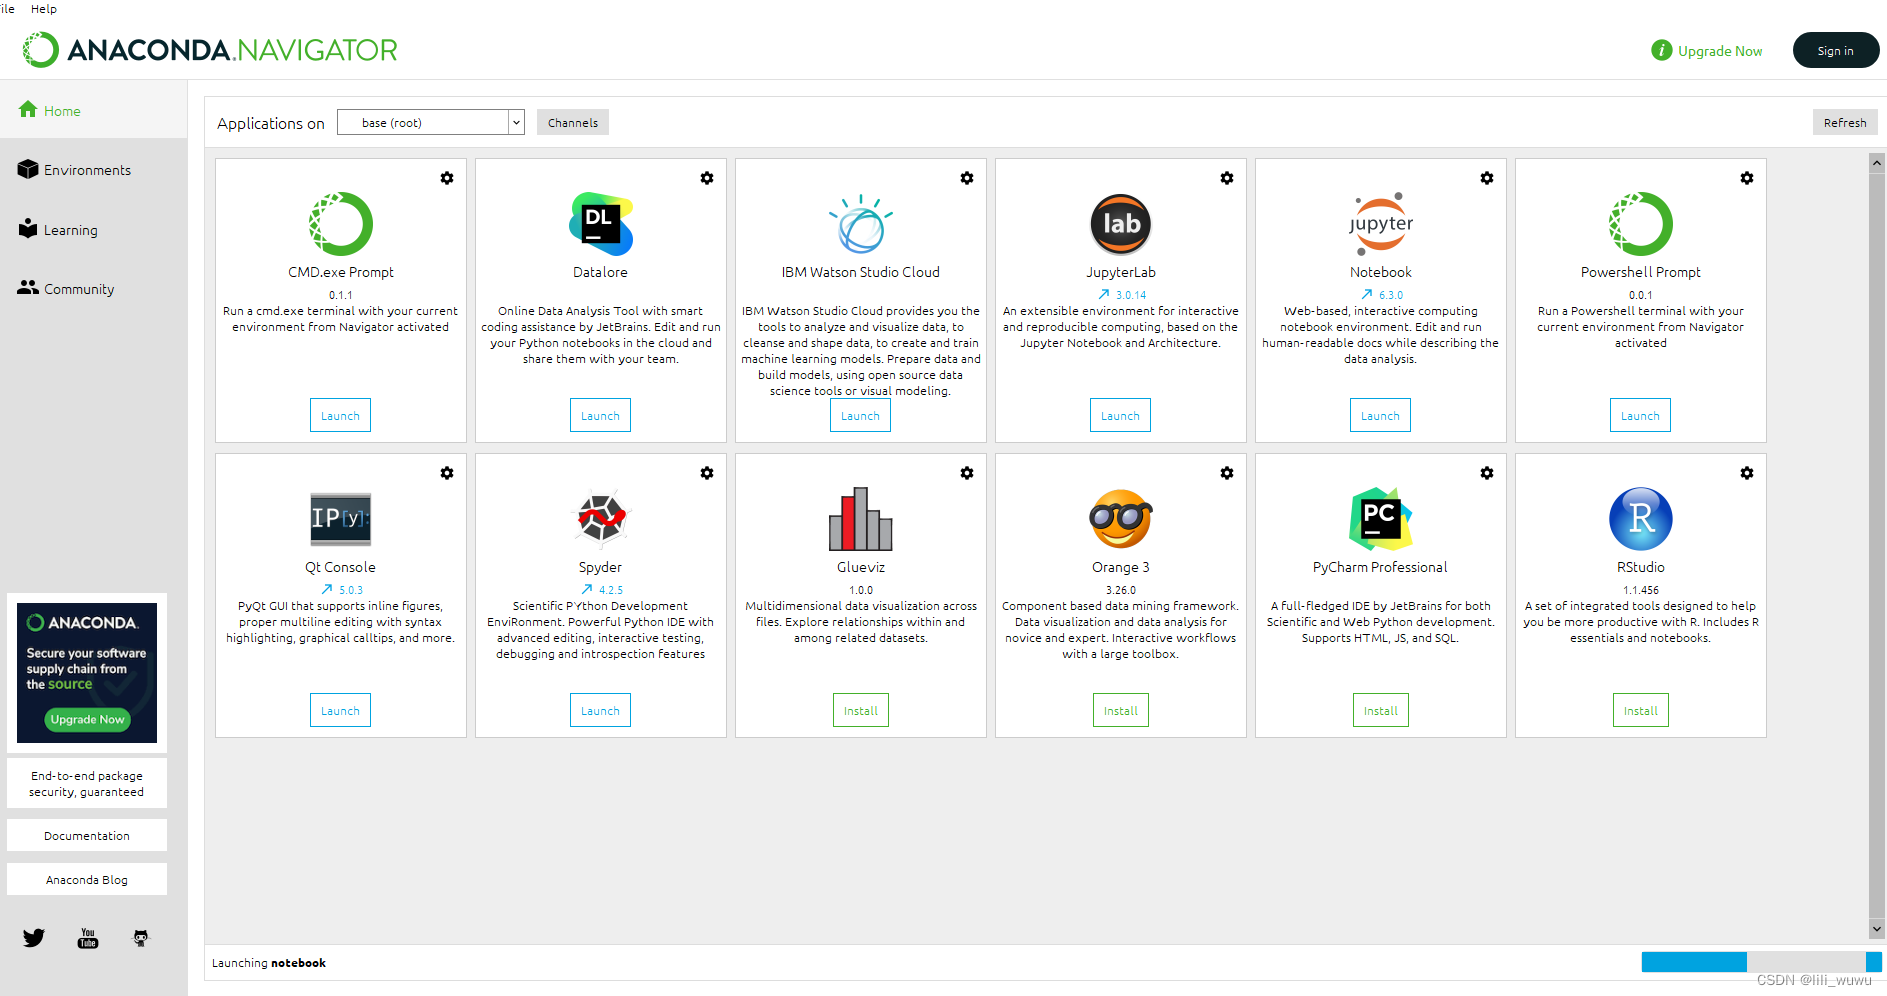Click the Sign in button

click(x=1836, y=50)
